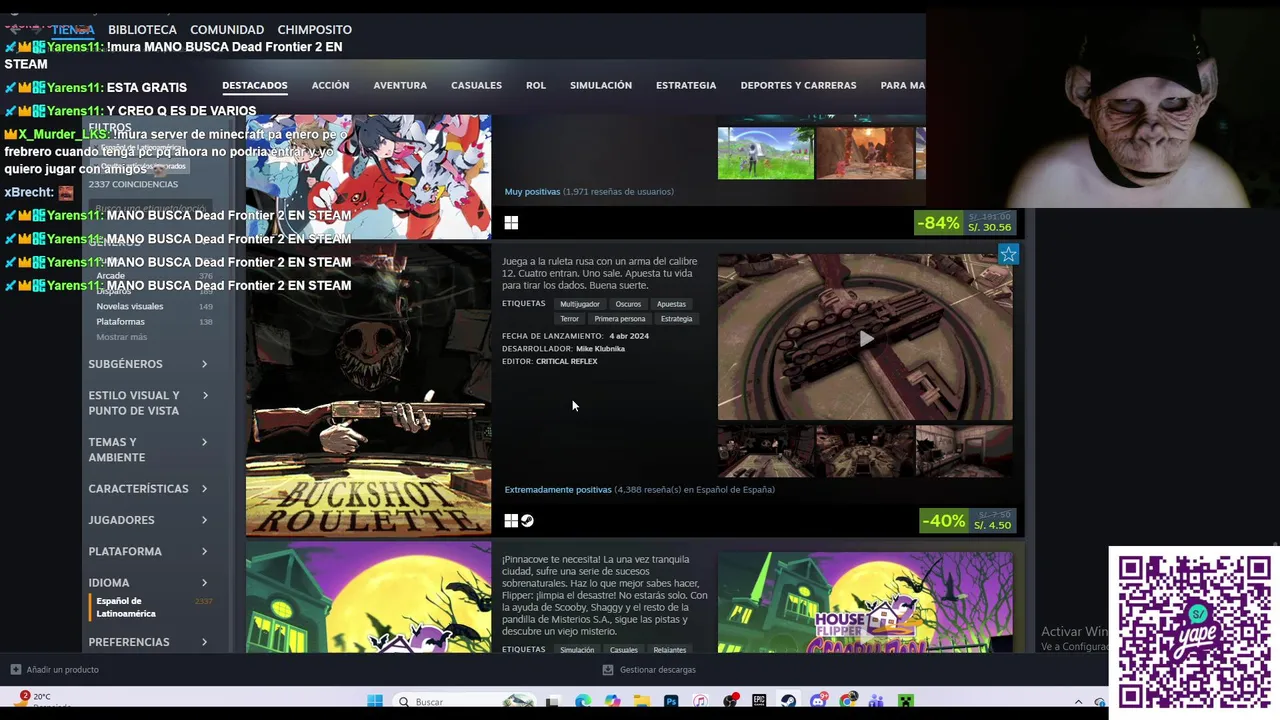The width and height of the screenshot is (1280, 720).
Task: Open Google Chrome from the taskbar
Action: [x=848, y=701]
